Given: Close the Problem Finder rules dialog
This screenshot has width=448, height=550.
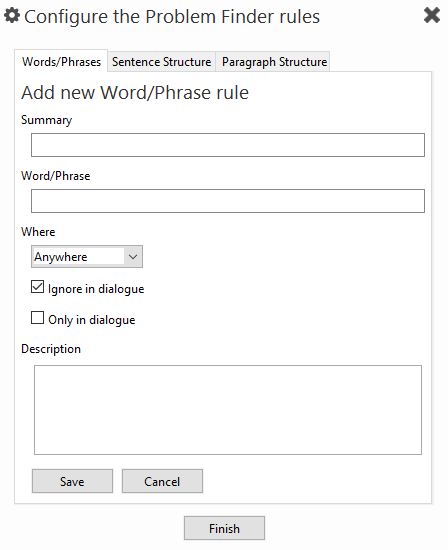Looking at the screenshot, I should (x=432, y=15).
